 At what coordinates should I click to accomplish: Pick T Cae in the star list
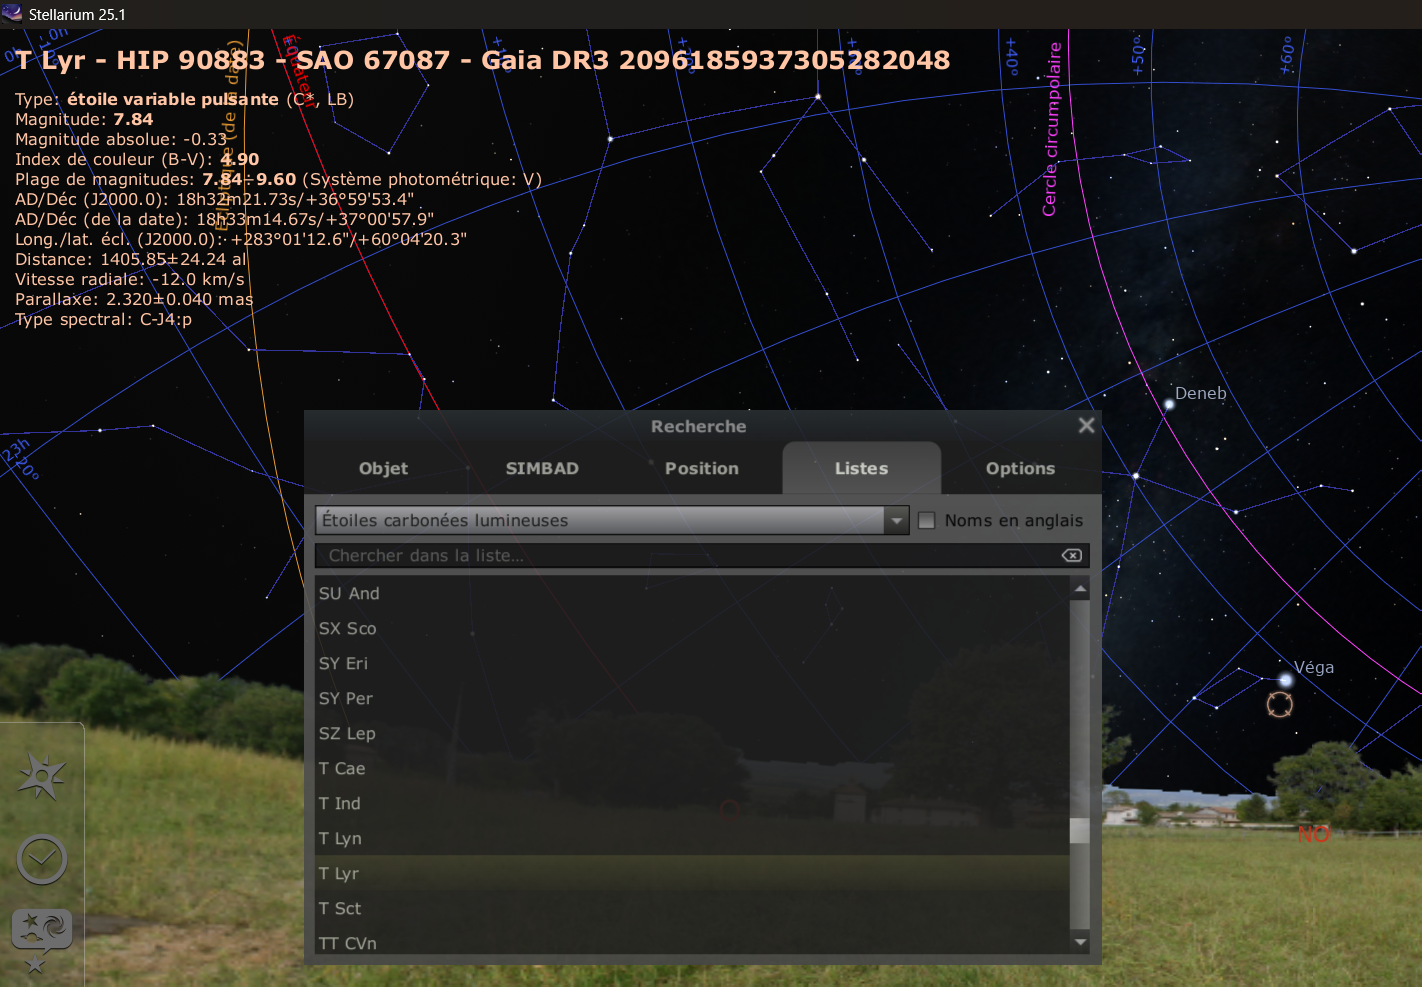(692, 768)
